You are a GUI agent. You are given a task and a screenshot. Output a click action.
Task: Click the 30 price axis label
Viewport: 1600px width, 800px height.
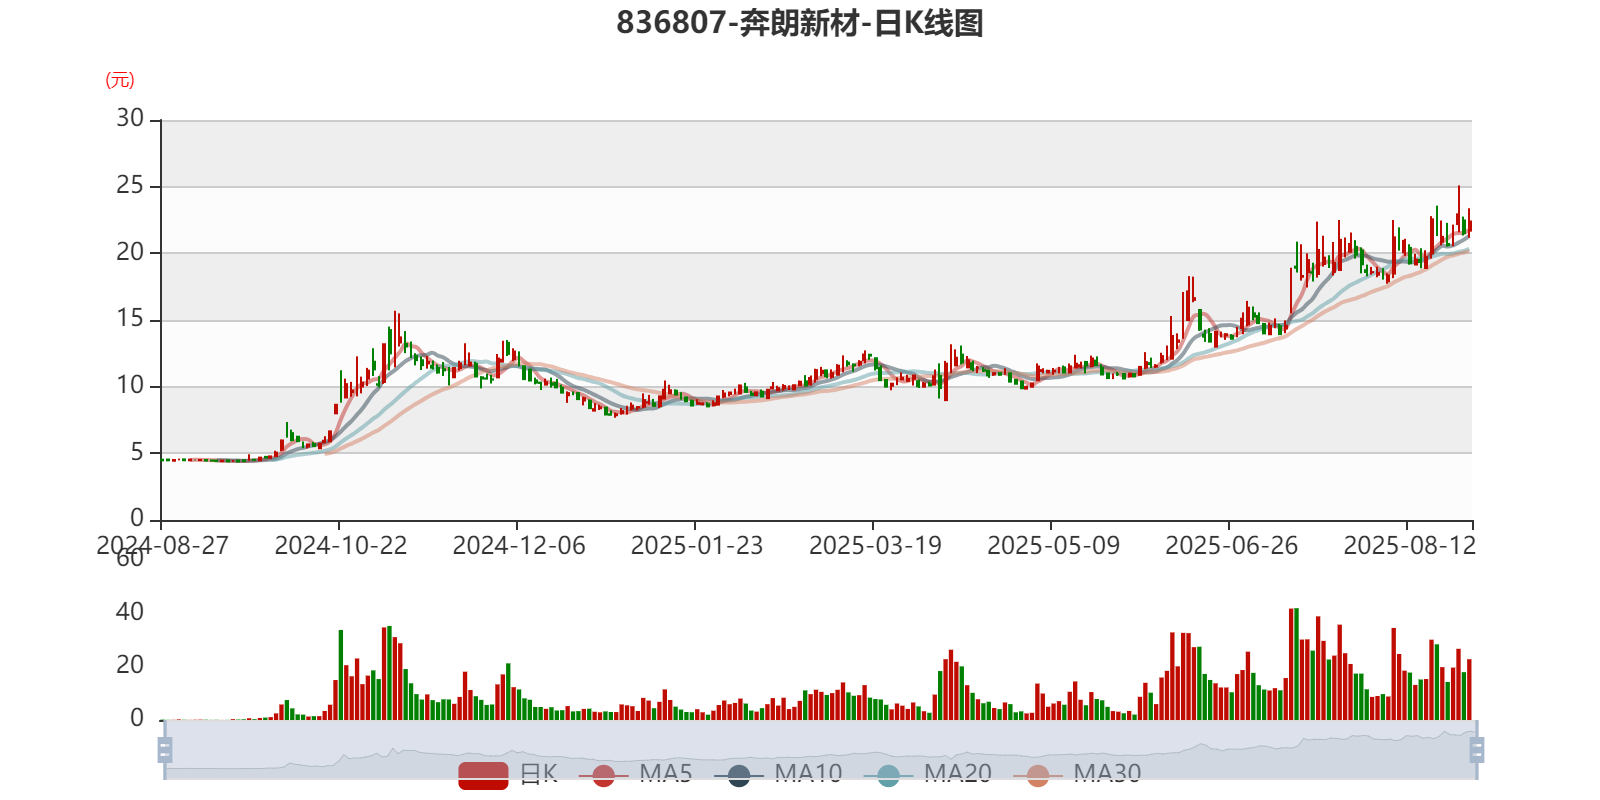click(x=130, y=119)
